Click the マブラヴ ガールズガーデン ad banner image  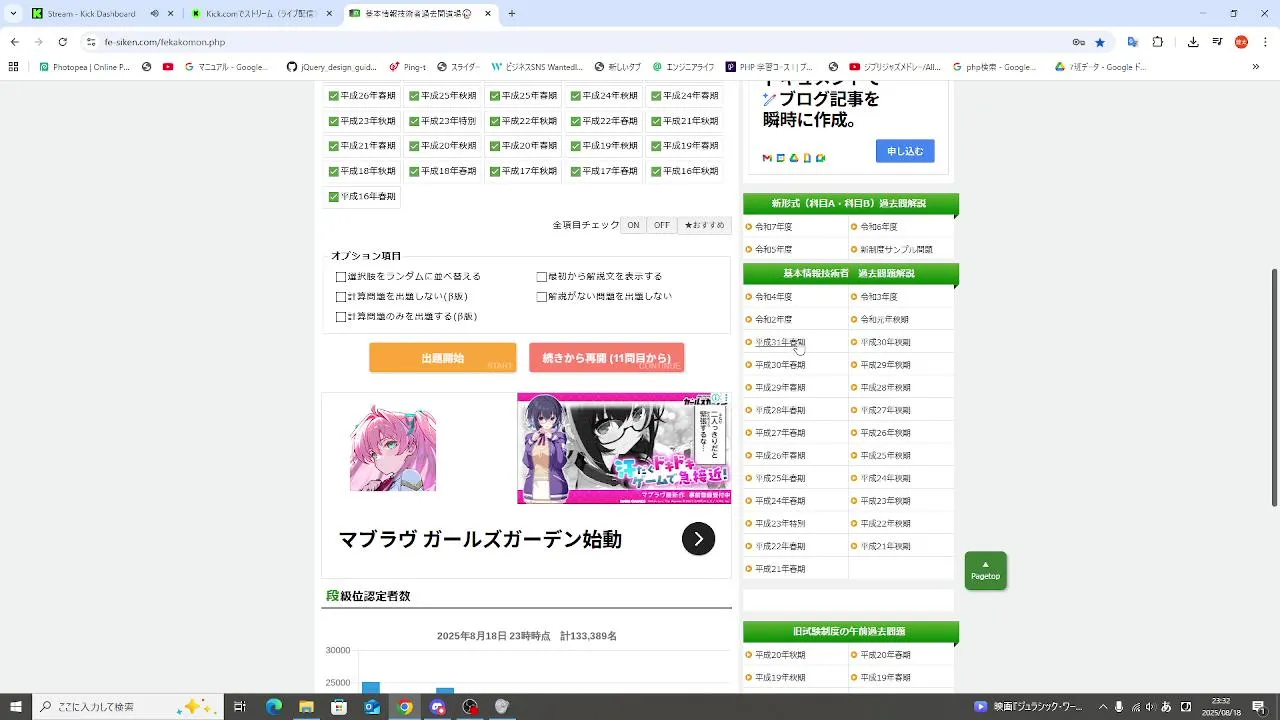624,448
